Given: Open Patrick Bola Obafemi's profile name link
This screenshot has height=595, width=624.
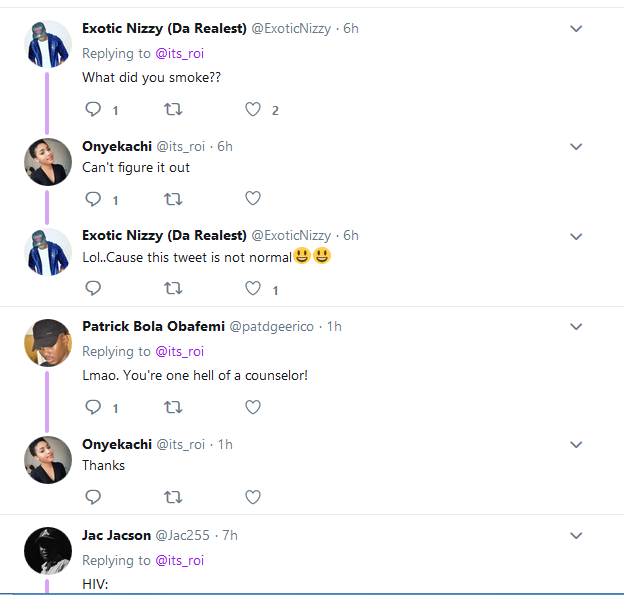Looking at the screenshot, I should (x=153, y=327).
